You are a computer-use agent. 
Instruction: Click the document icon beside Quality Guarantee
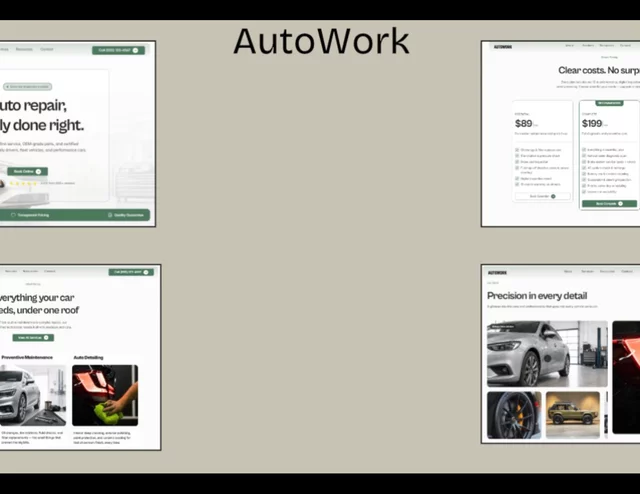[x=110, y=215]
